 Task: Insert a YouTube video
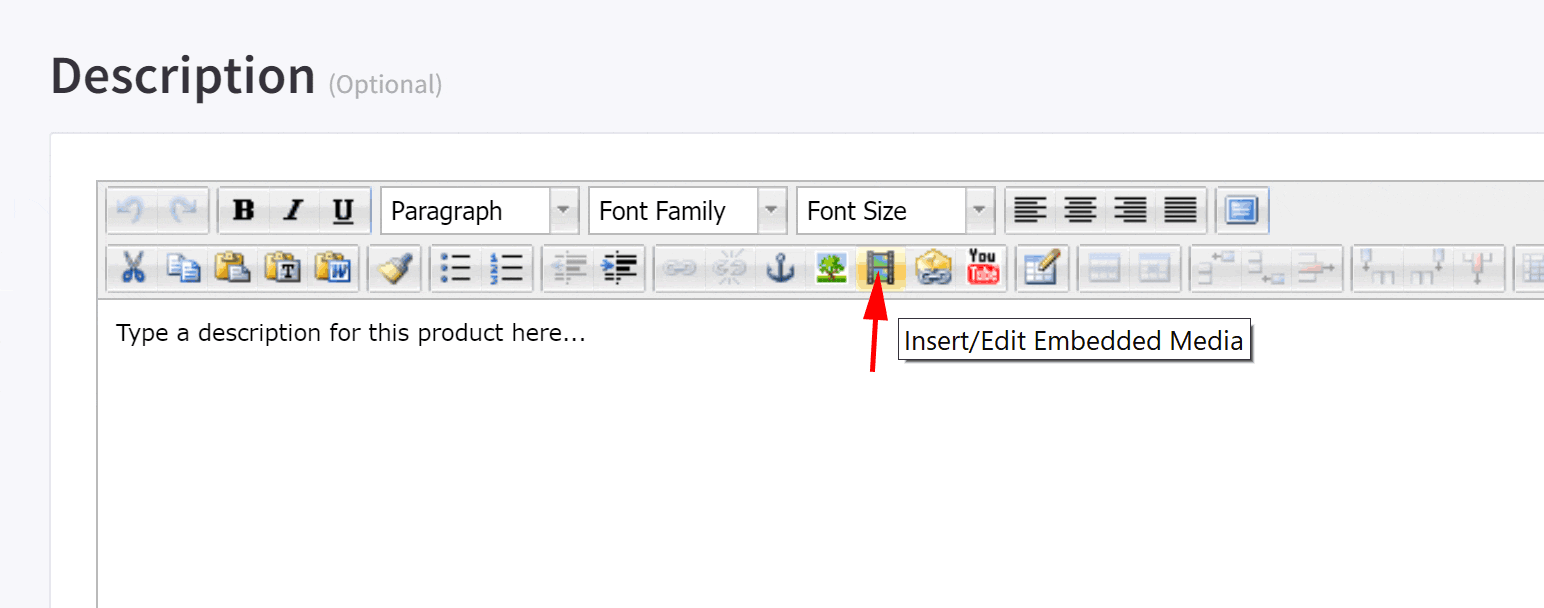[982, 268]
